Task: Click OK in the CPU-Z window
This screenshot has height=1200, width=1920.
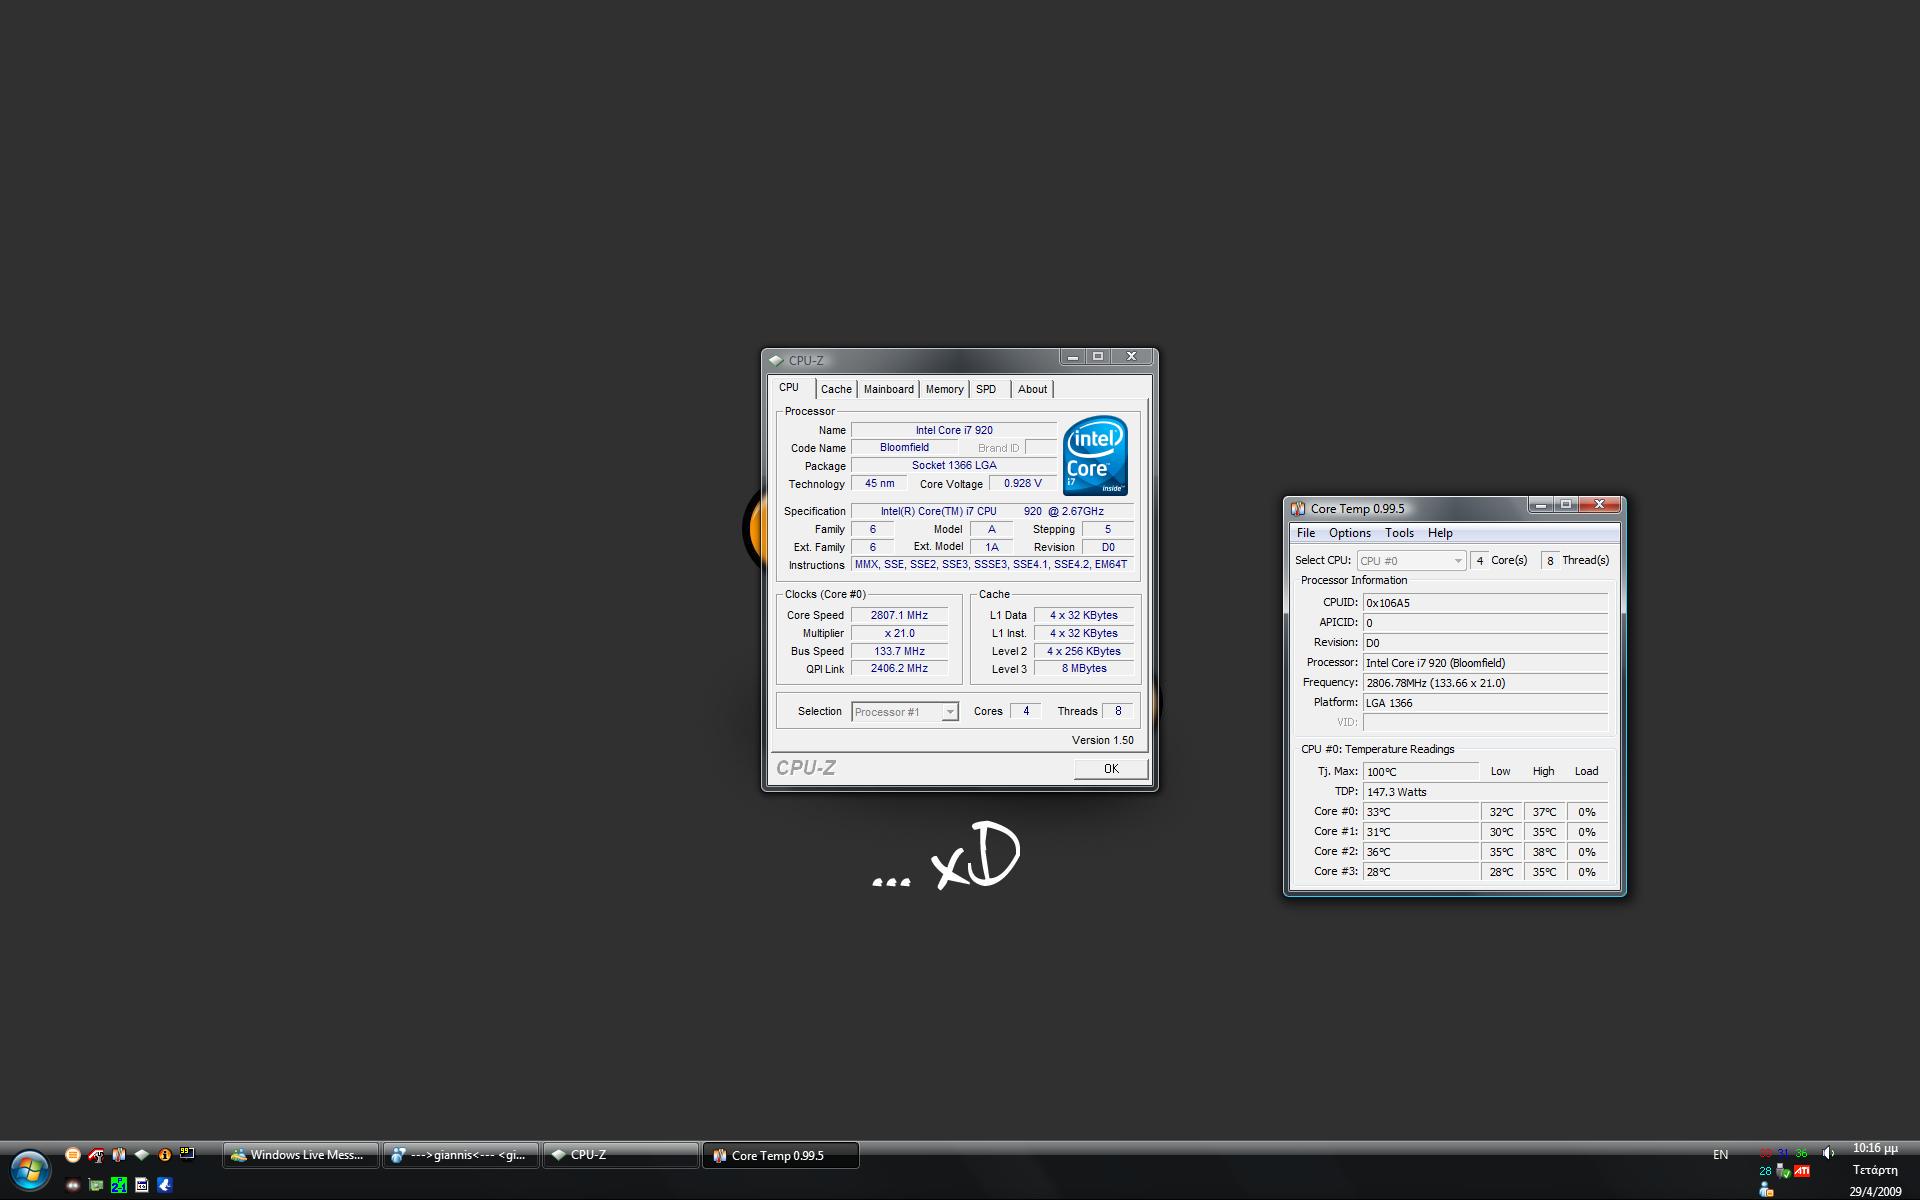Action: point(1111,768)
